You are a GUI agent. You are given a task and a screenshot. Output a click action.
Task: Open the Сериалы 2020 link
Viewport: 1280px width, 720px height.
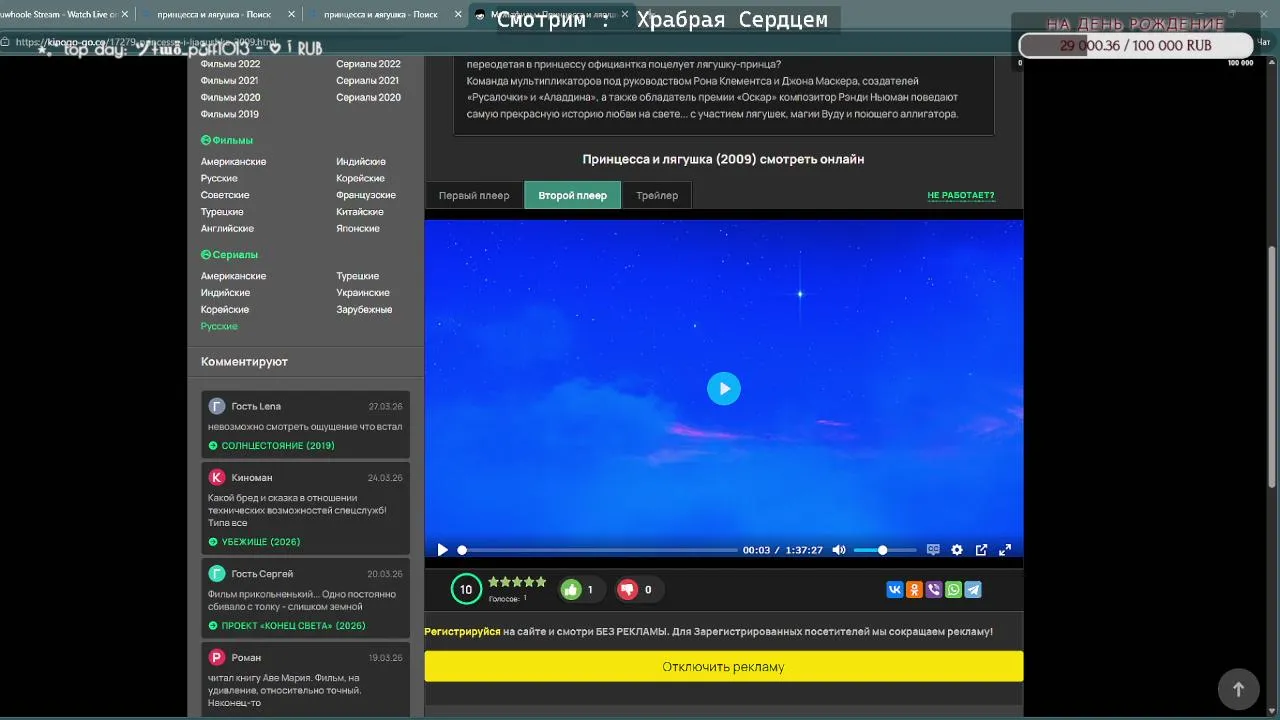[x=368, y=98]
